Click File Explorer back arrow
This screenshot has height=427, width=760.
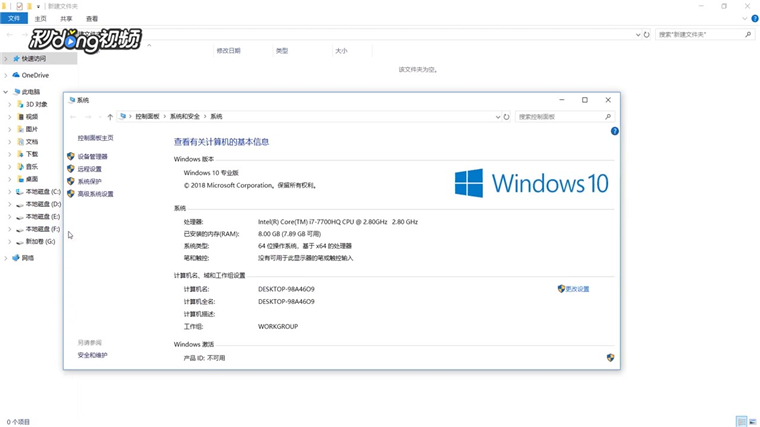point(10,35)
